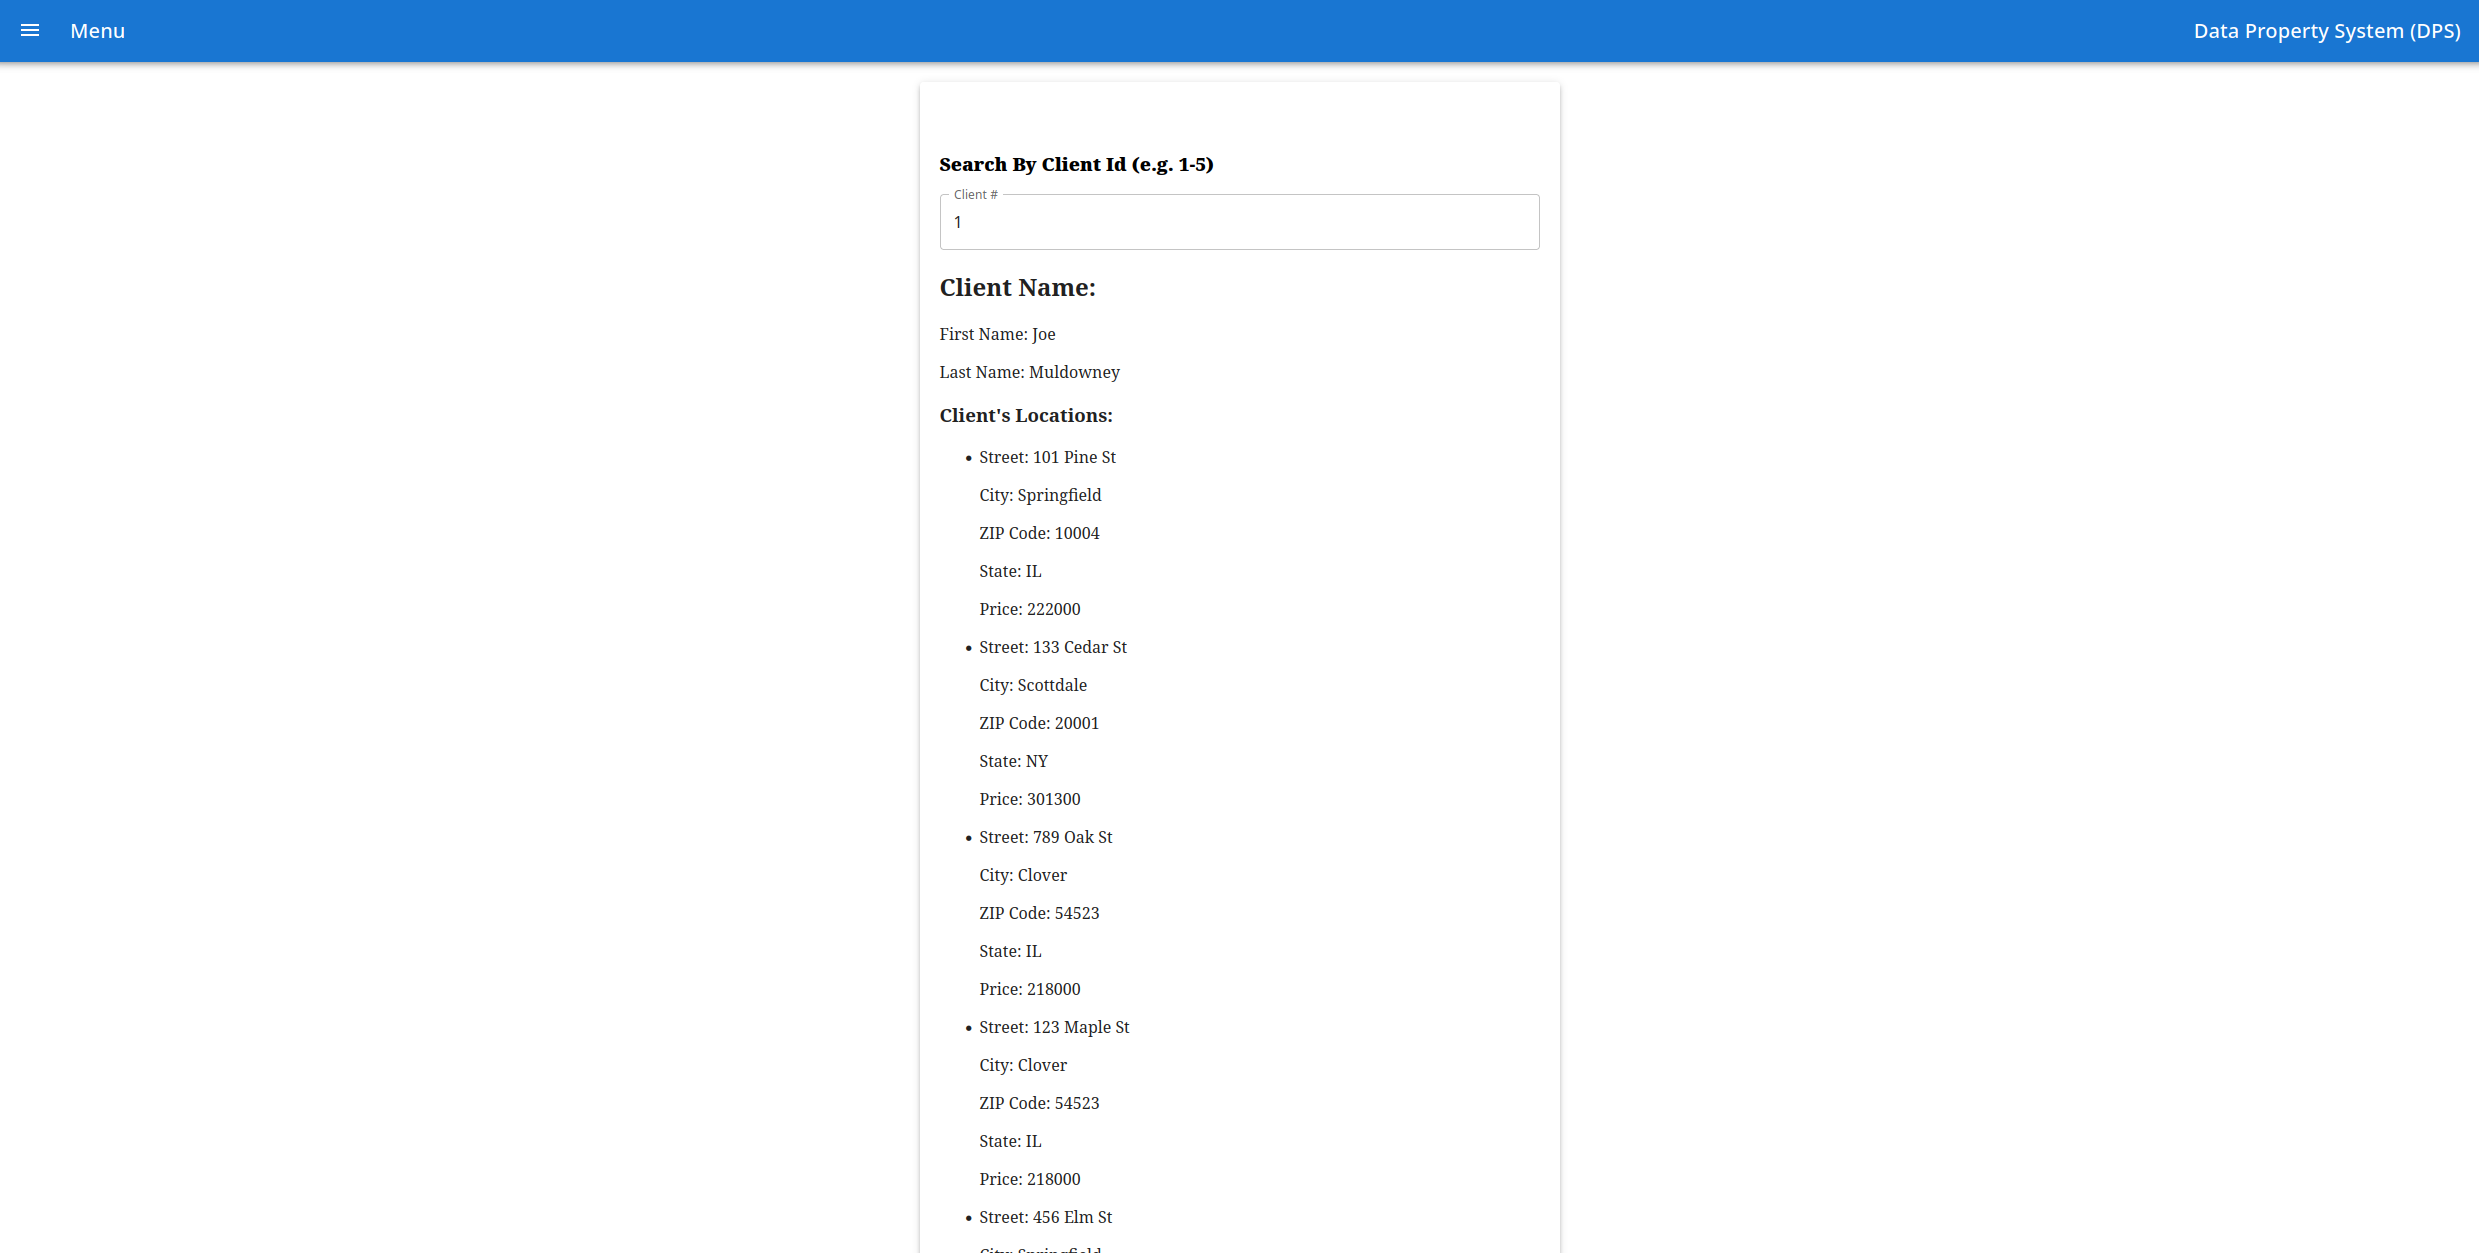Click the City: Scottdale line
Image resolution: width=2479 pixels, height=1253 pixels.
point(1032,685)
